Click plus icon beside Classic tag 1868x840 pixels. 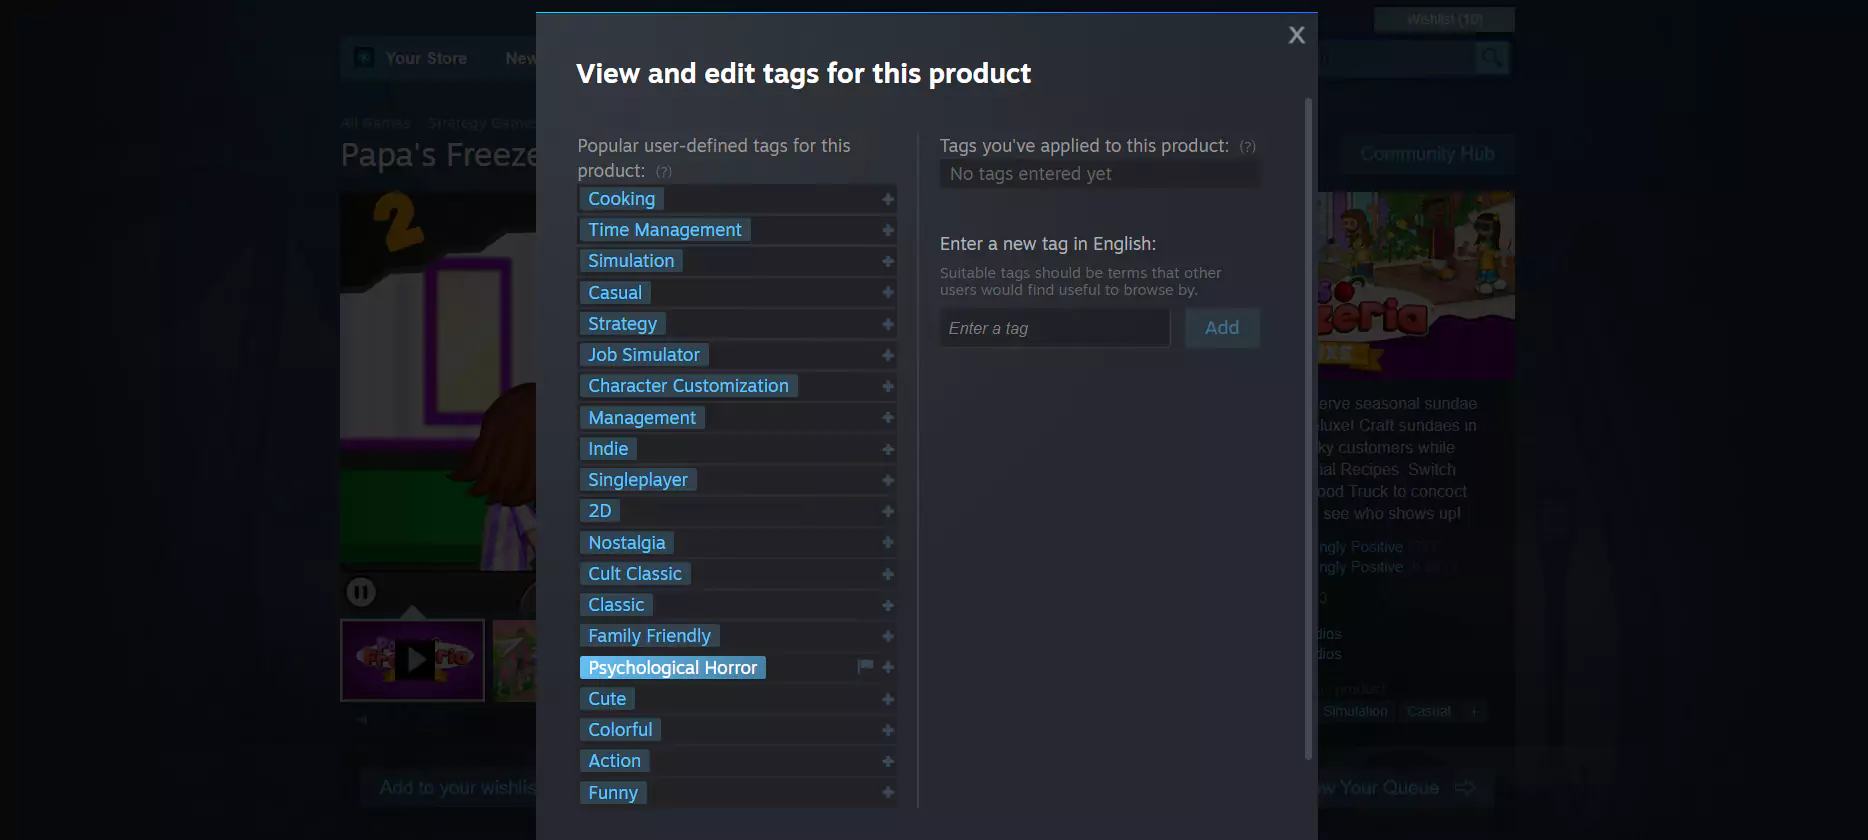(x=887, y=605)
